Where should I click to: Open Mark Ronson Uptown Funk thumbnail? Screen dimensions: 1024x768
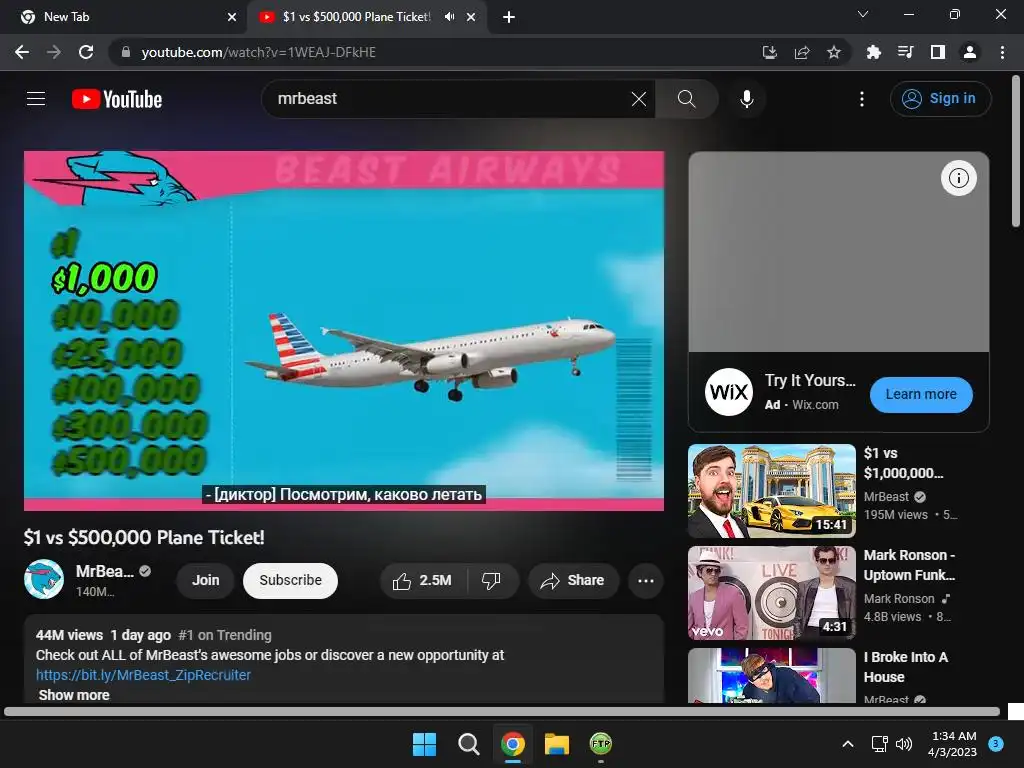point(772,593)
